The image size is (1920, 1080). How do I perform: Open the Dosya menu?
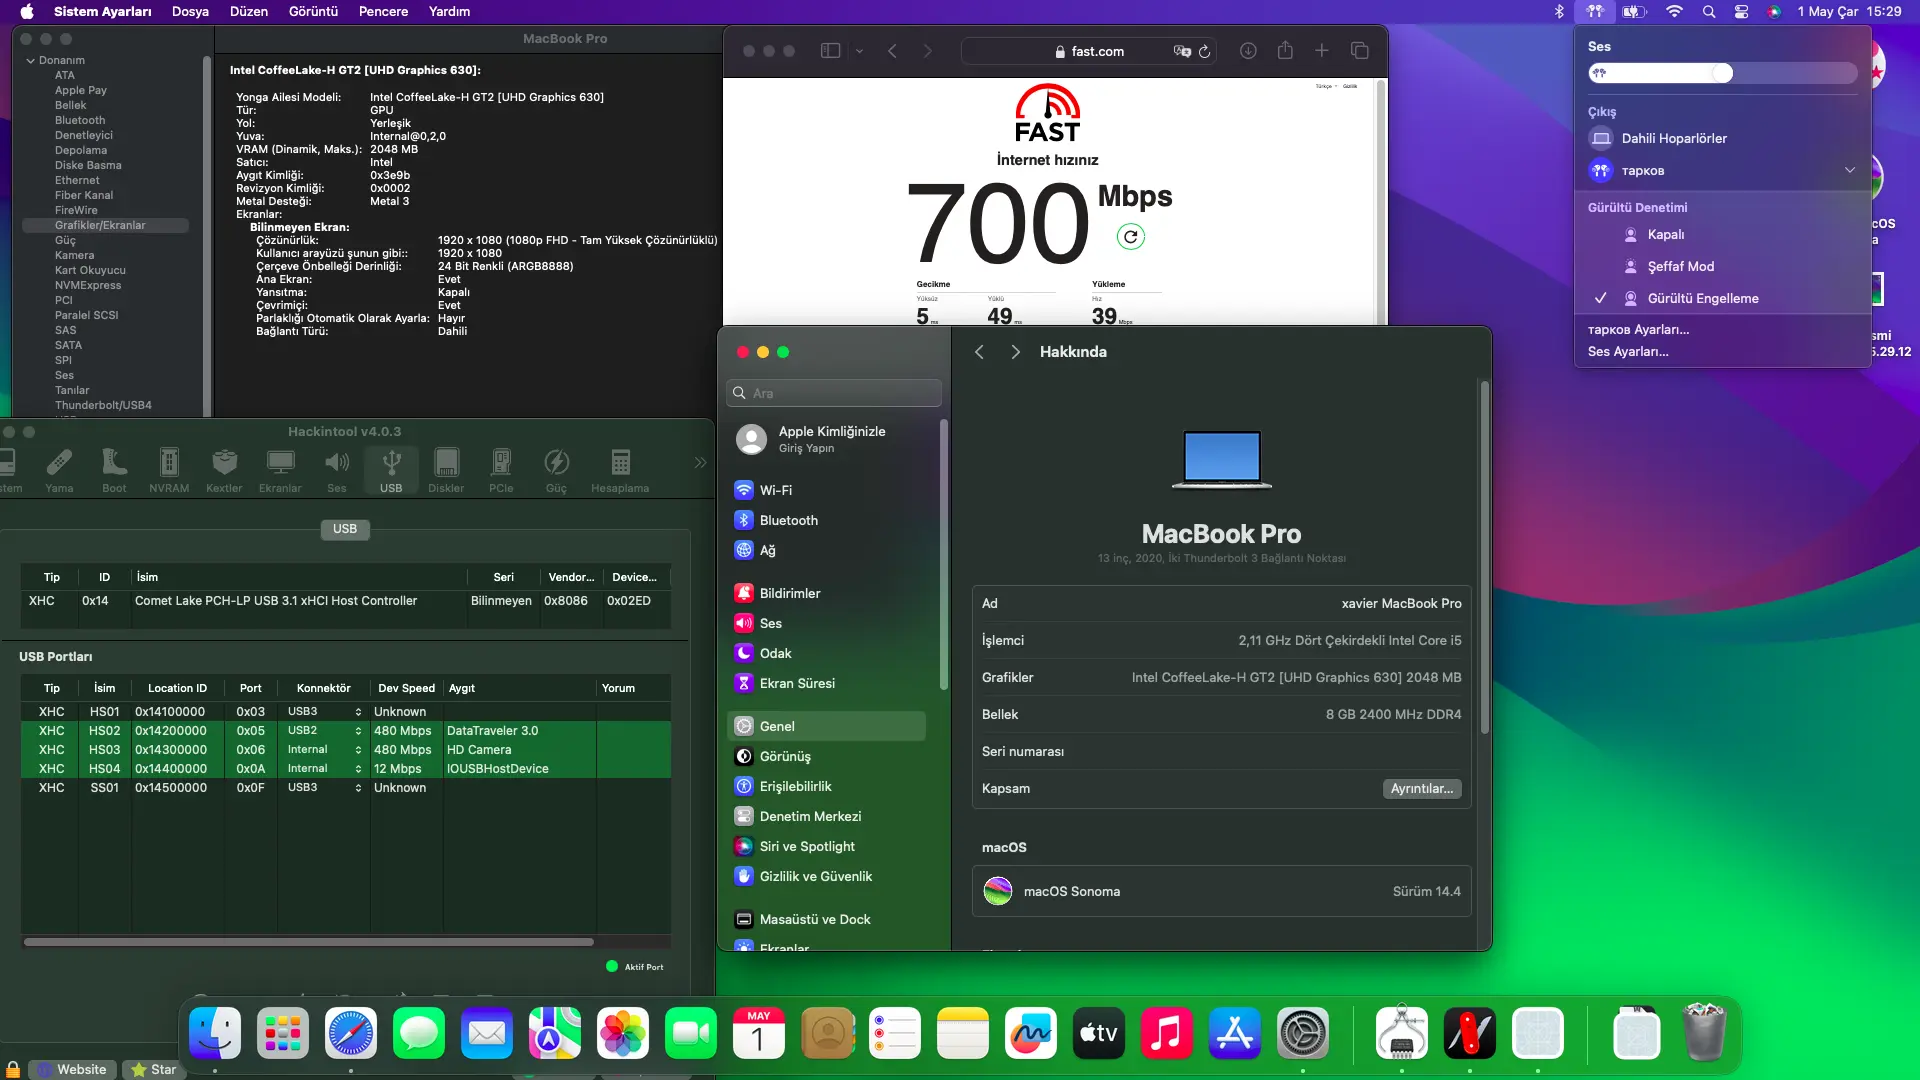[x=190, y=12]
